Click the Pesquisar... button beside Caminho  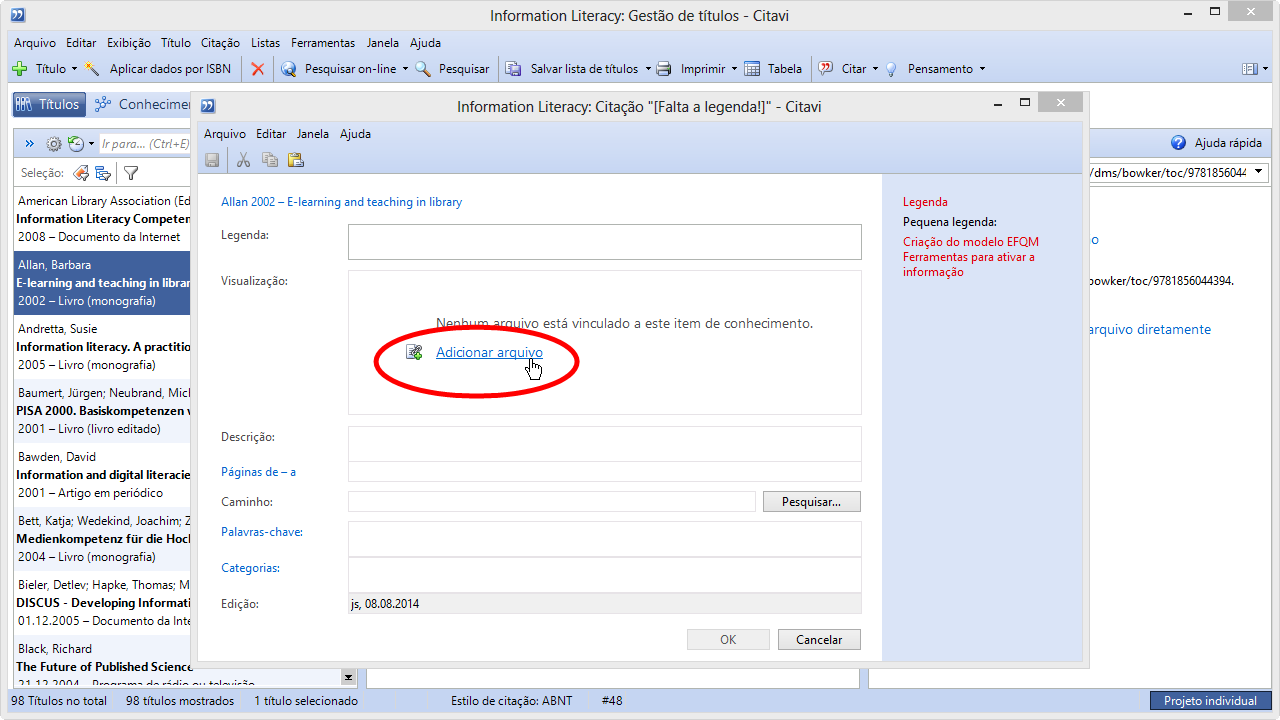coord(812,502)
